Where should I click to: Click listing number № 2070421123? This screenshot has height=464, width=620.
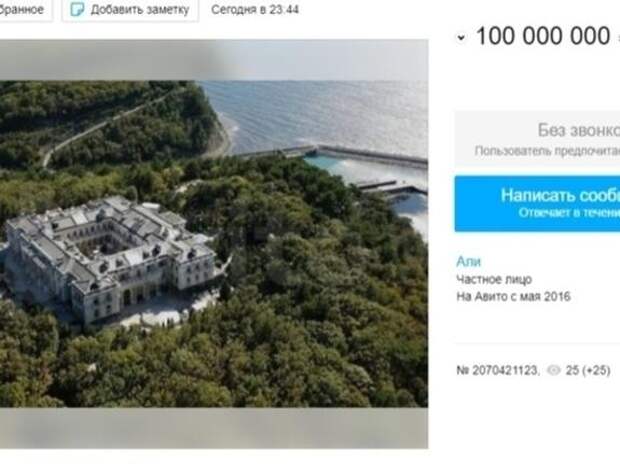coord(497,371)
